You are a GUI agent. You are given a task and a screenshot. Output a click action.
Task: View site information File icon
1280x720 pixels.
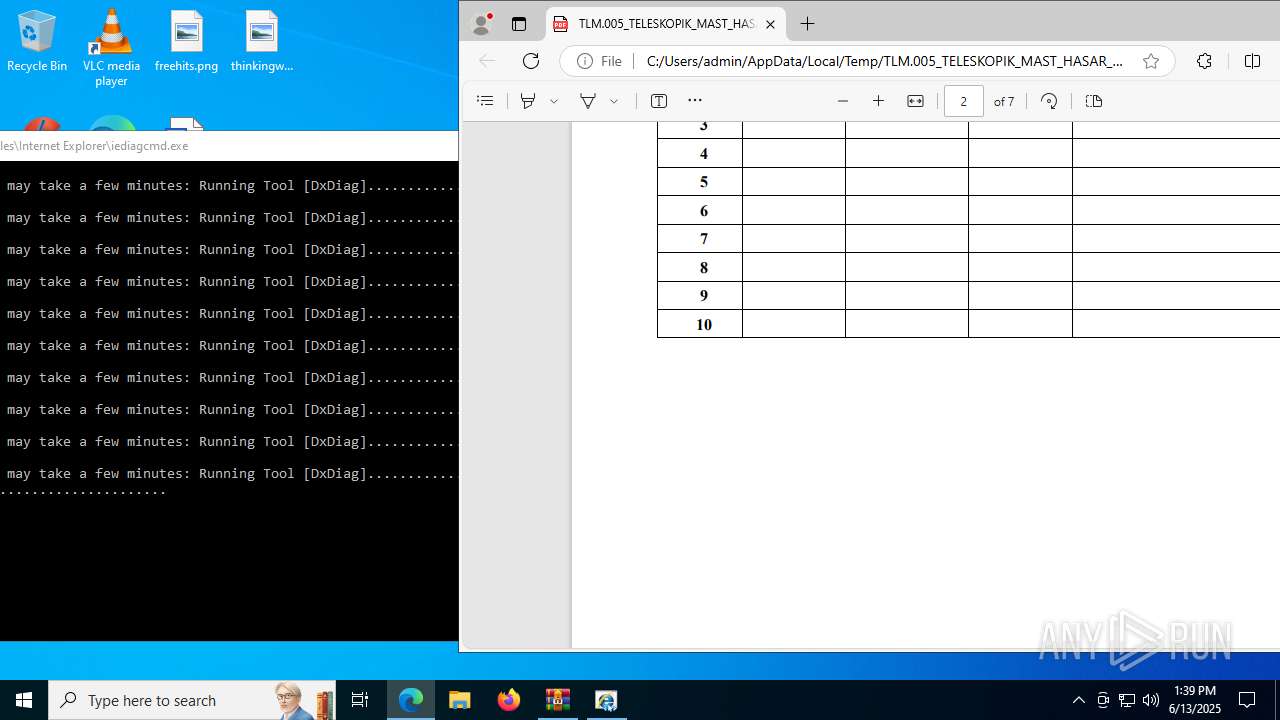599,61
